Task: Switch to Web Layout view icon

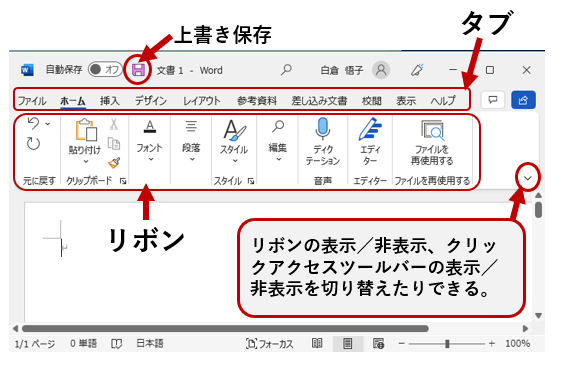Action: point(378,344)
